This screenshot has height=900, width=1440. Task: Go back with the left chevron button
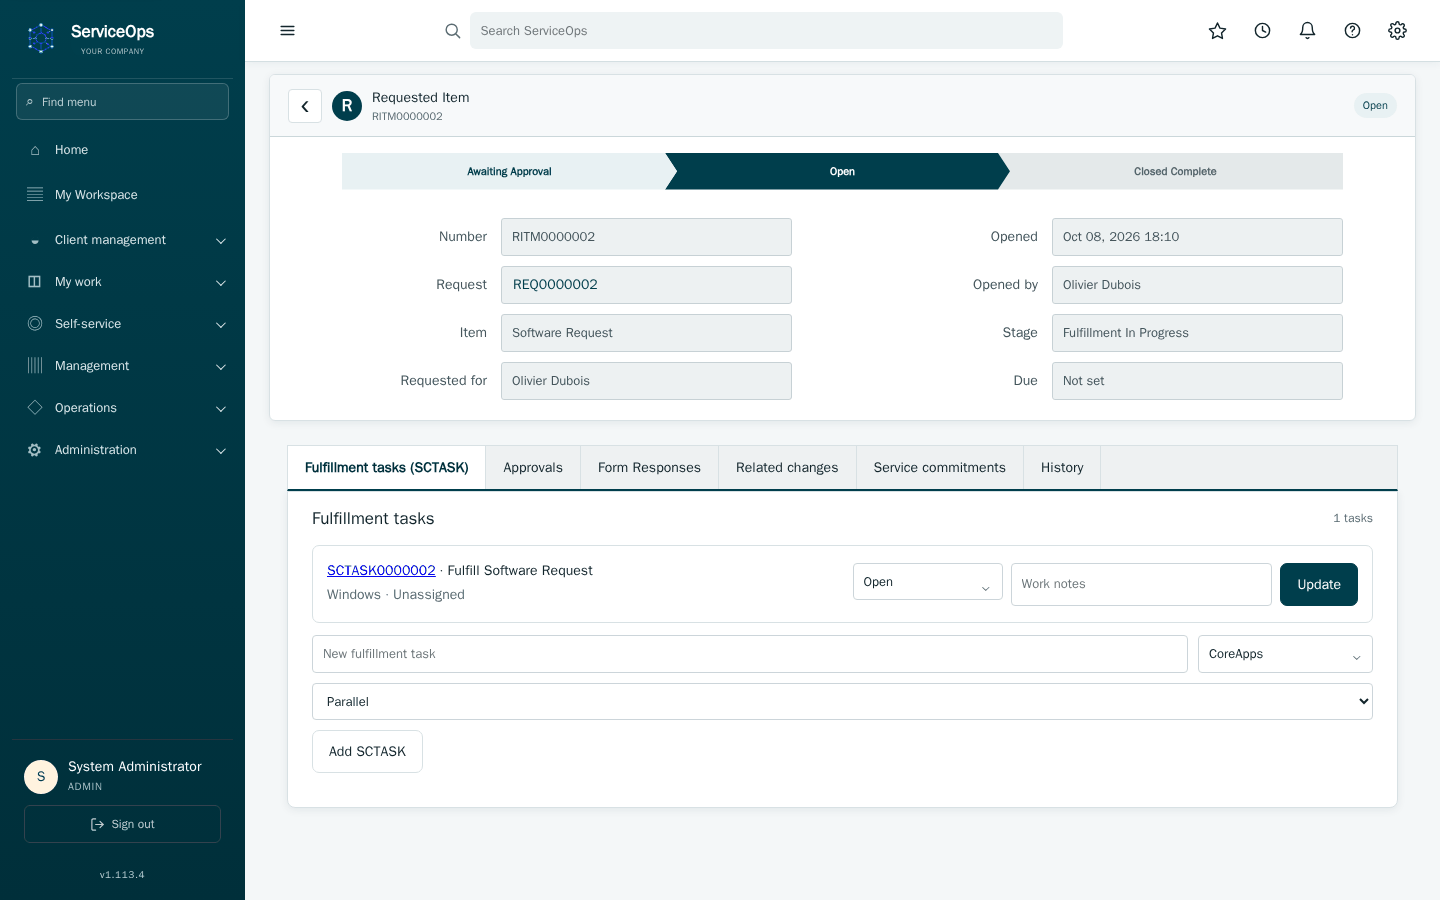tap(305, 106)
